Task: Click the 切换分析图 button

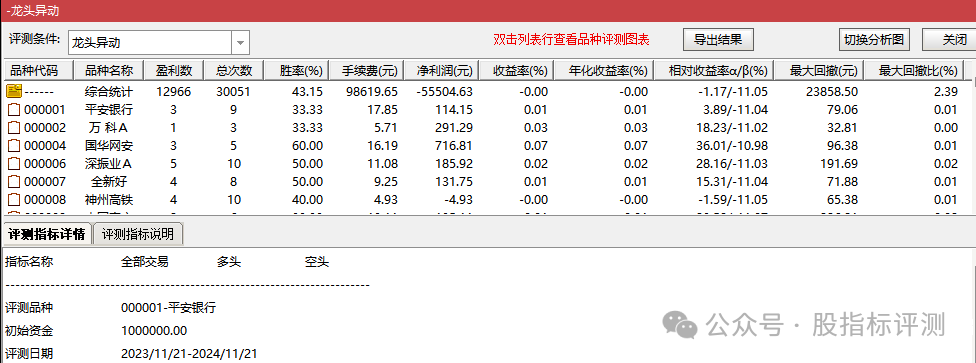Action: pyautogui.click(x=873, y=40)
